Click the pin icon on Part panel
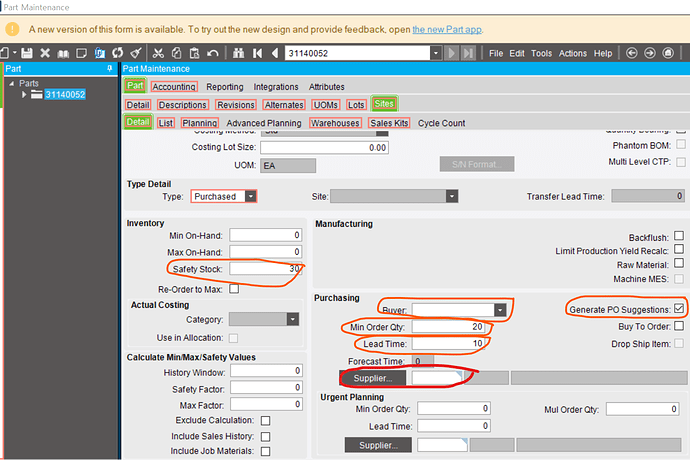Viewport: 690px width, 460px height. point(110,68)
